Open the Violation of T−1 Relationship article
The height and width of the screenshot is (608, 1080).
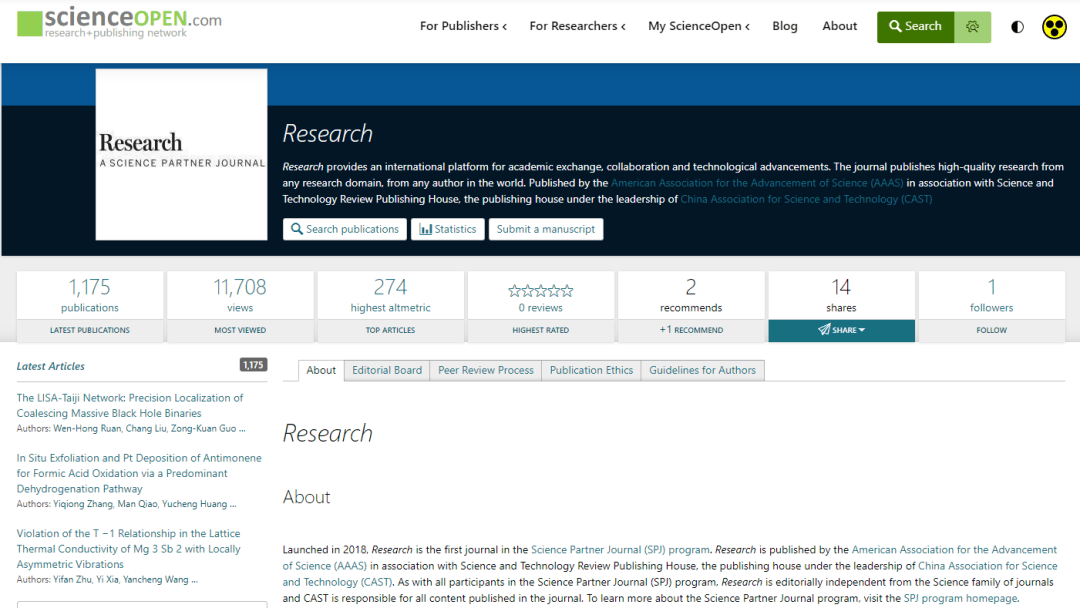pos(129,549)
